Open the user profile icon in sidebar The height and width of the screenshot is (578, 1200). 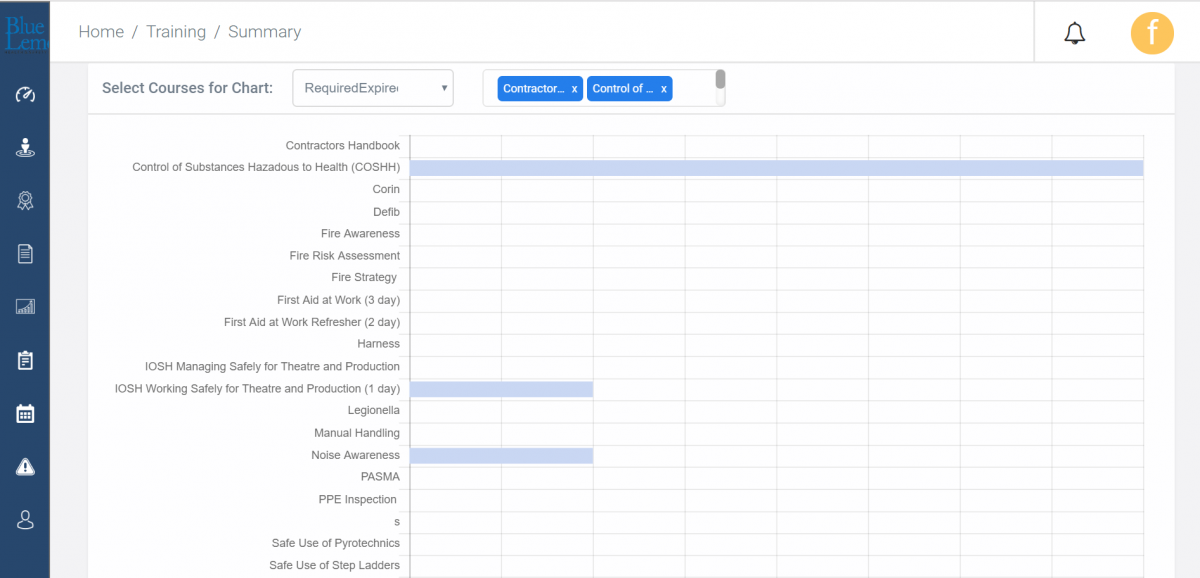tap(25, 520)
